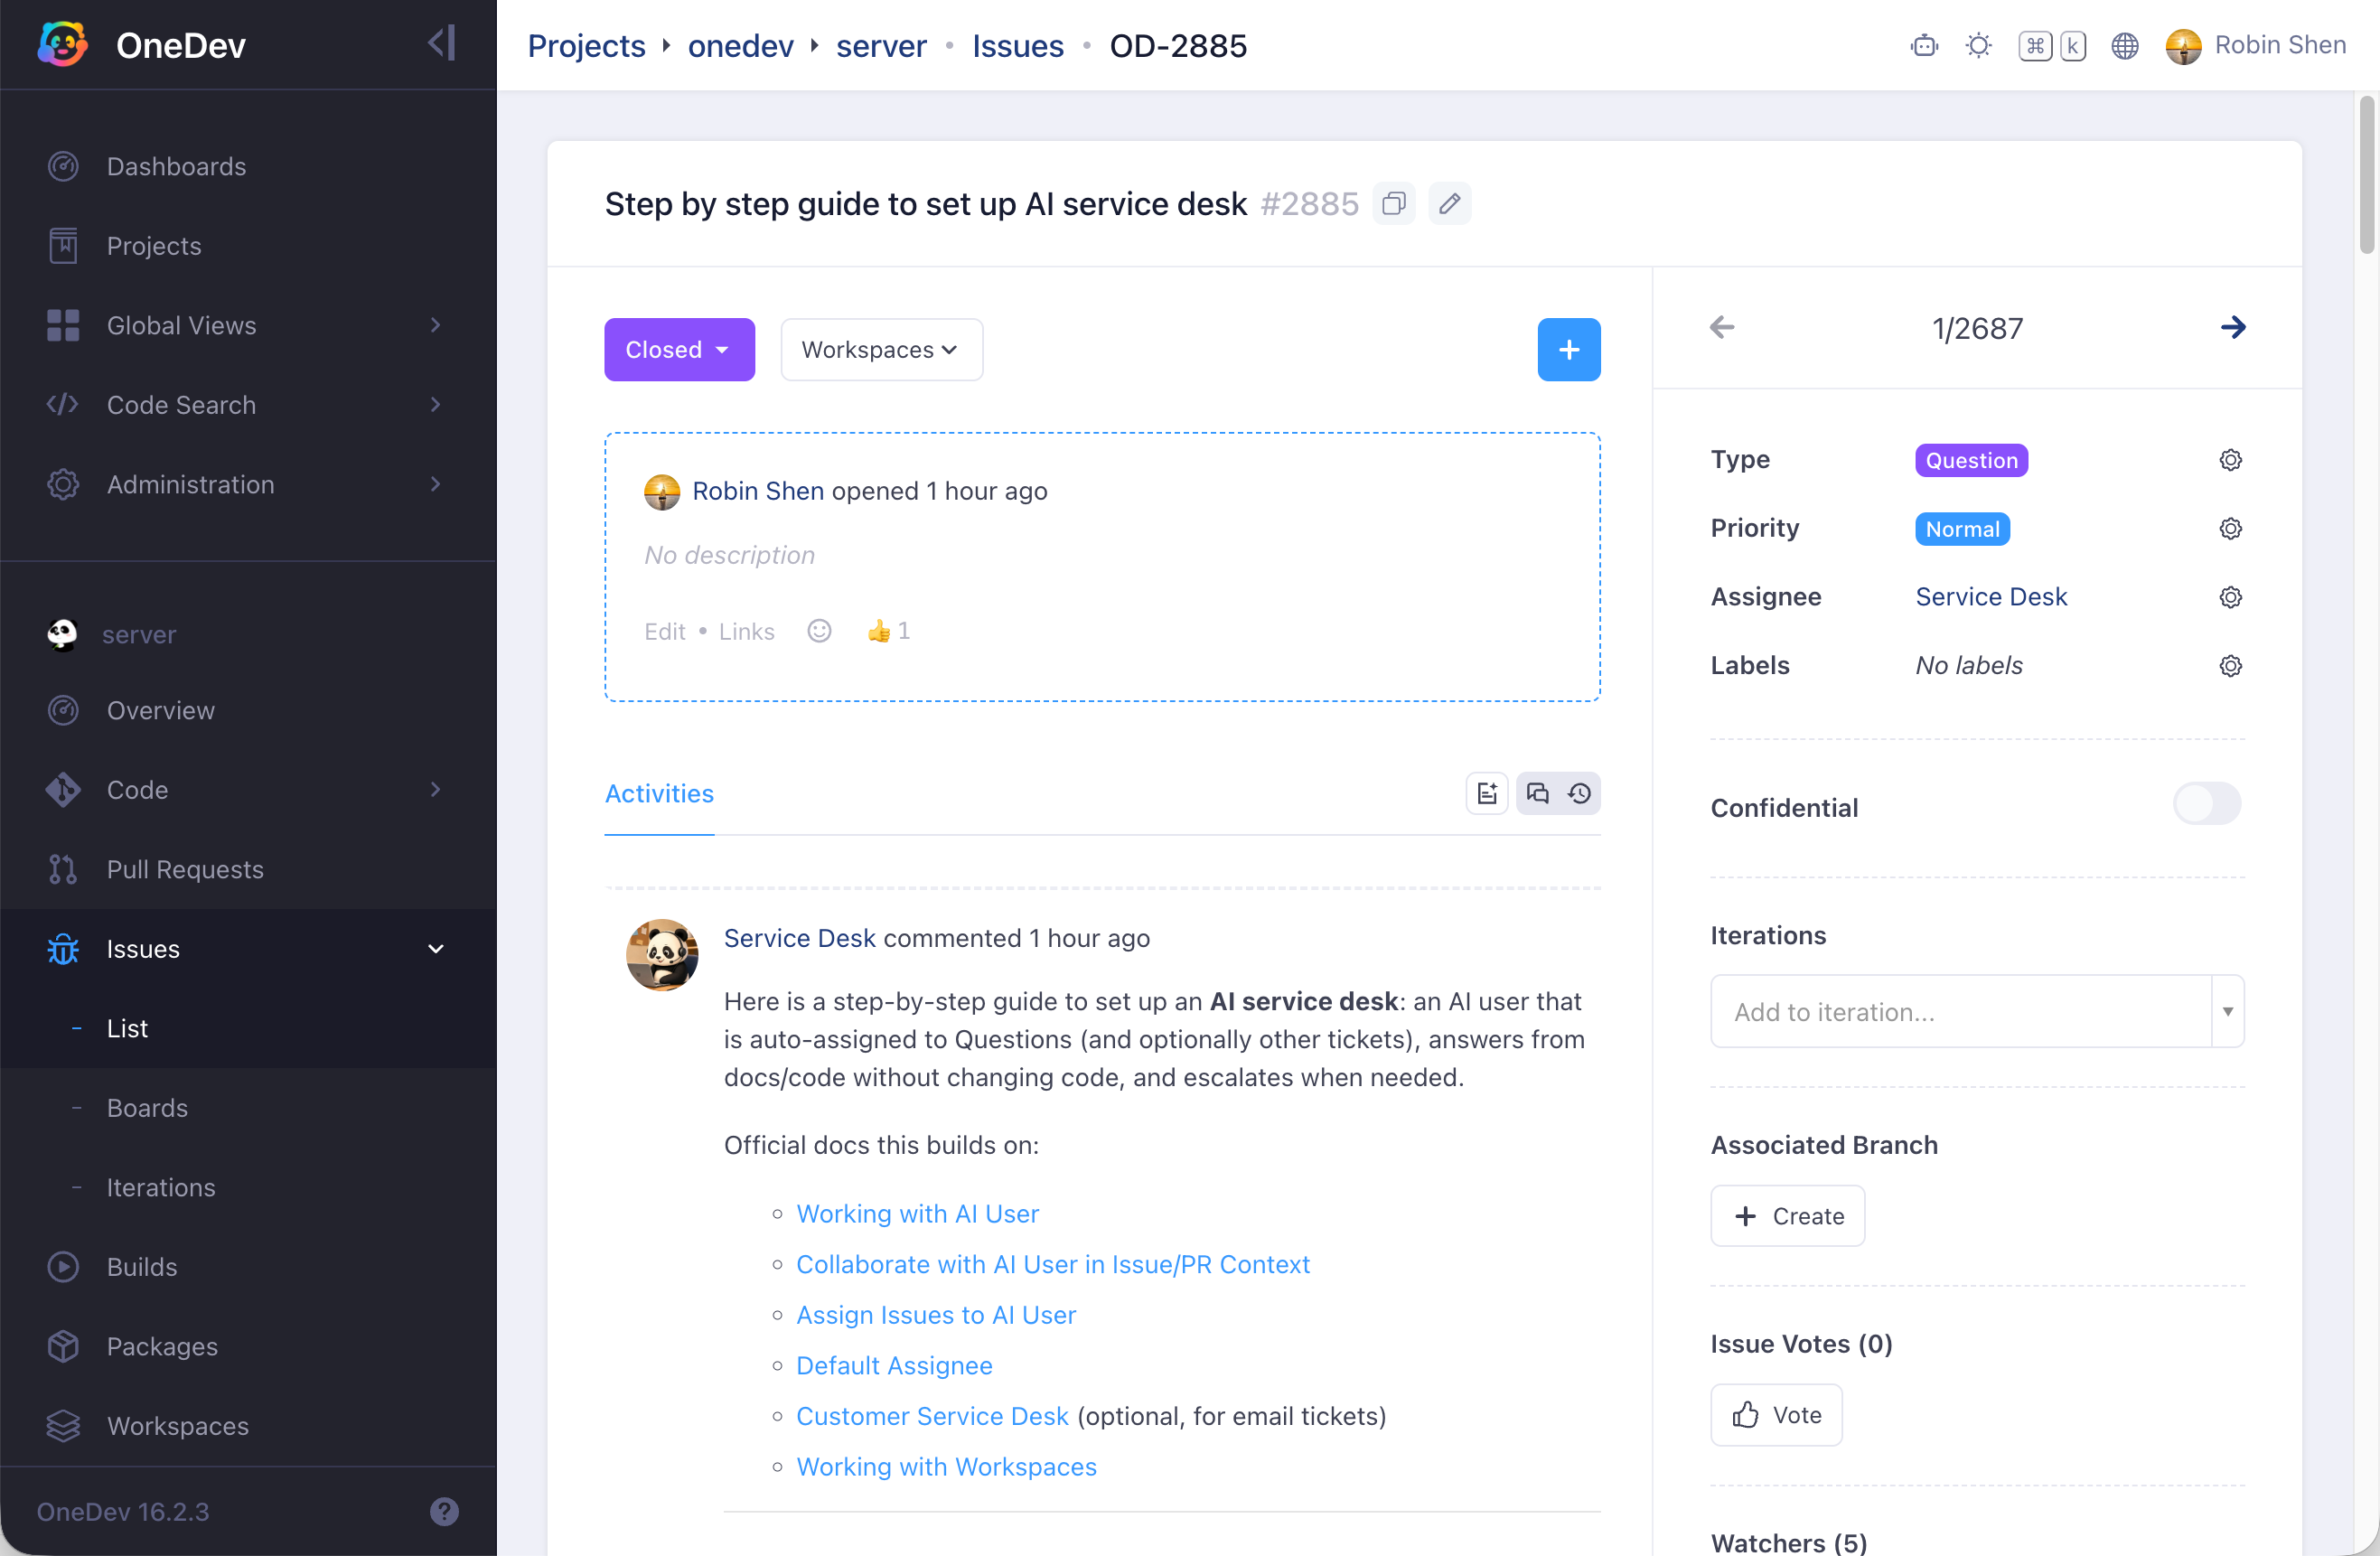2380x1556 pixels.
Task: Click Issues breadcrumb
Action: point(1017,46)
